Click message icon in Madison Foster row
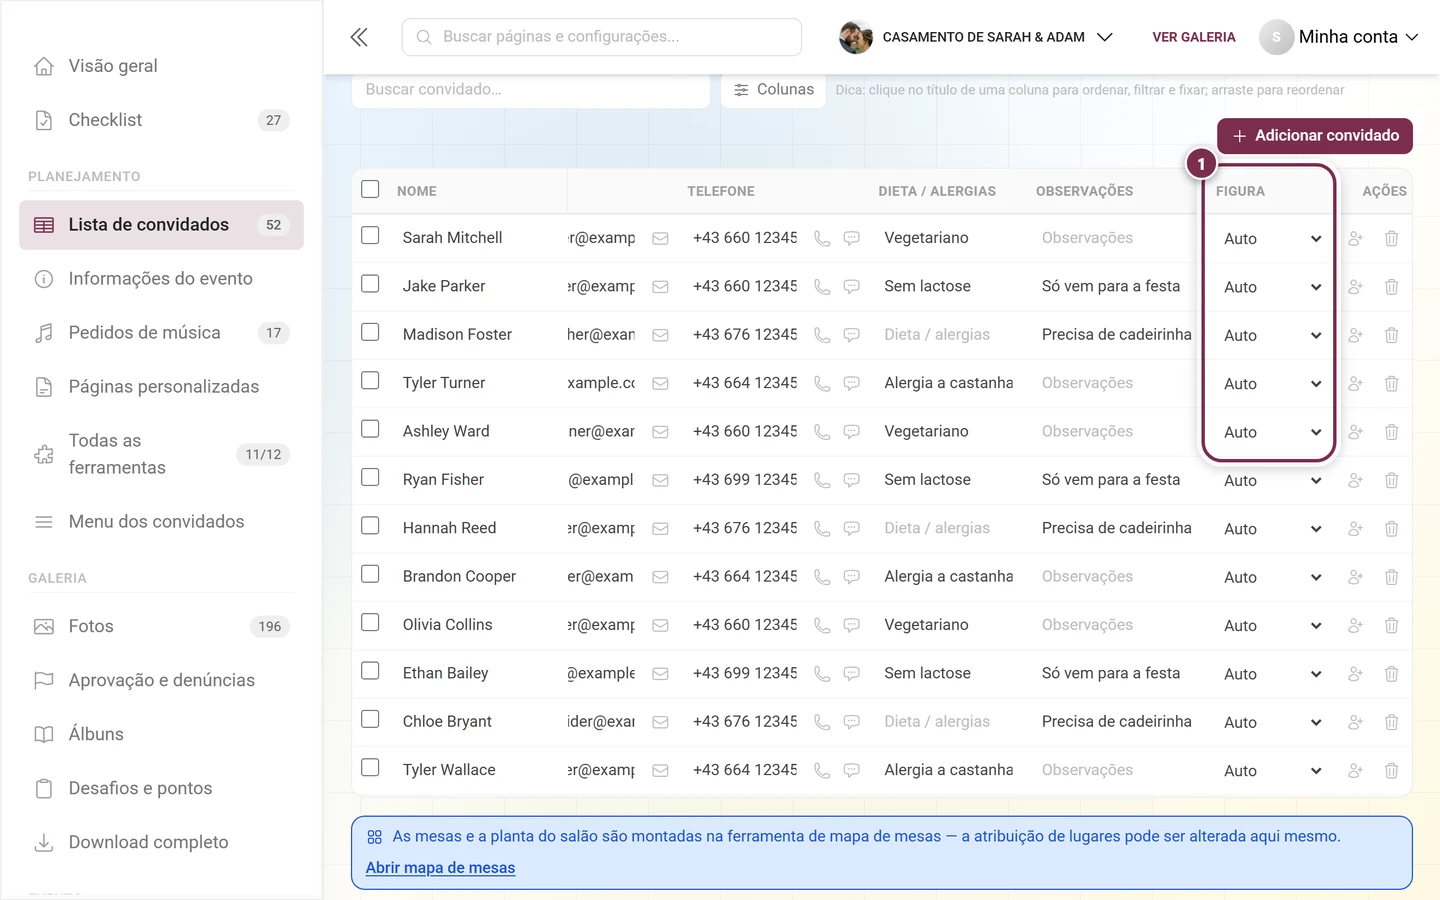This screenshot has height=900, width=1440. tap(852, 335)
